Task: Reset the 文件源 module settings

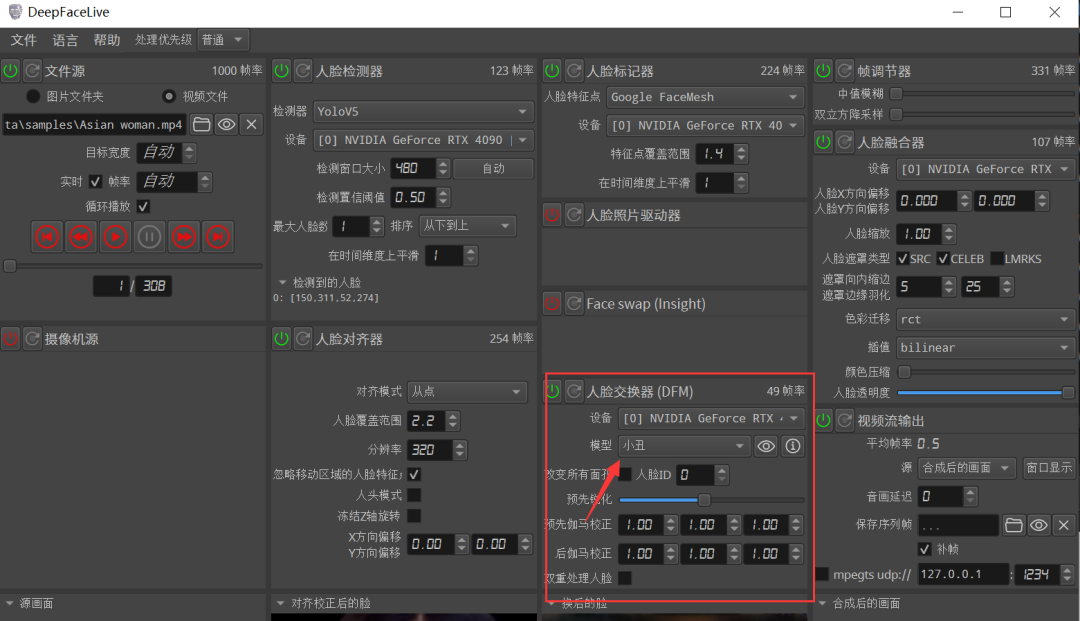Action: pyautogui.click(x=32, y=70)
